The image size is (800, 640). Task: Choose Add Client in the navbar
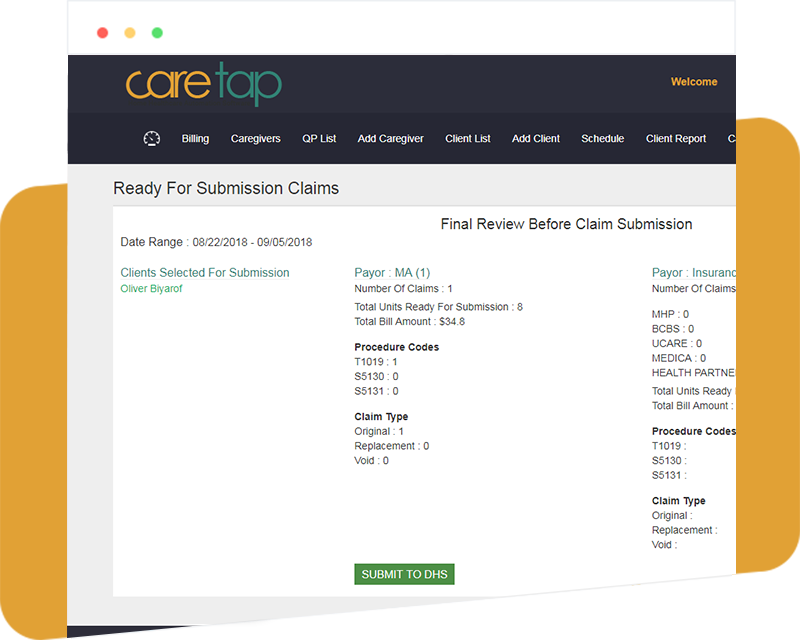coord(535,139)
